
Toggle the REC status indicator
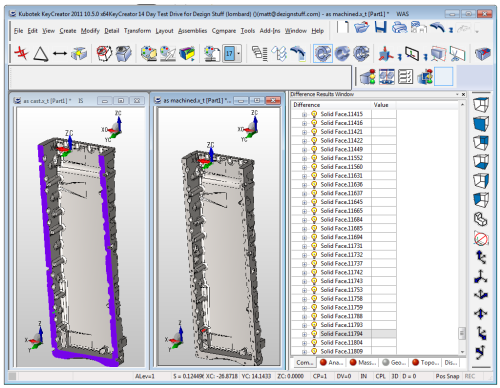pyautogui.click(x=470, y=376)
